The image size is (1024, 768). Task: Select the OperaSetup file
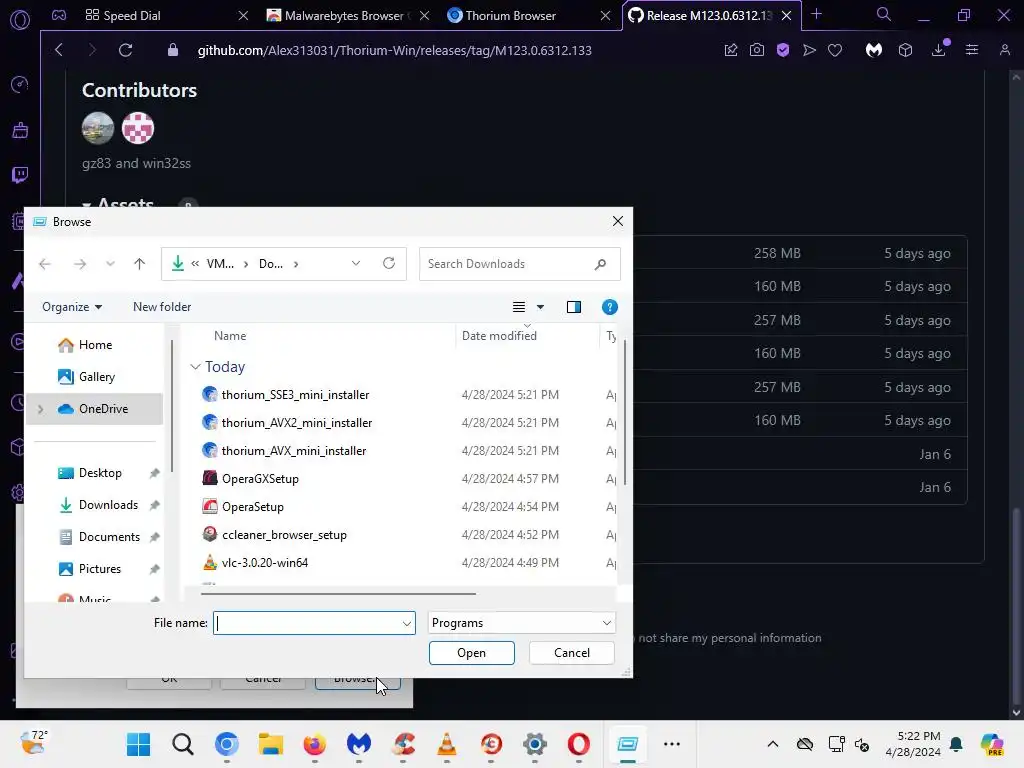point(252,507)
